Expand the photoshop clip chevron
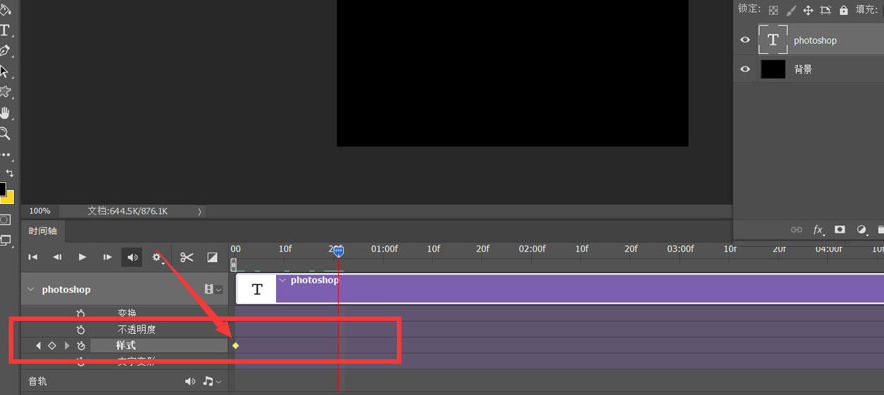 283,280
